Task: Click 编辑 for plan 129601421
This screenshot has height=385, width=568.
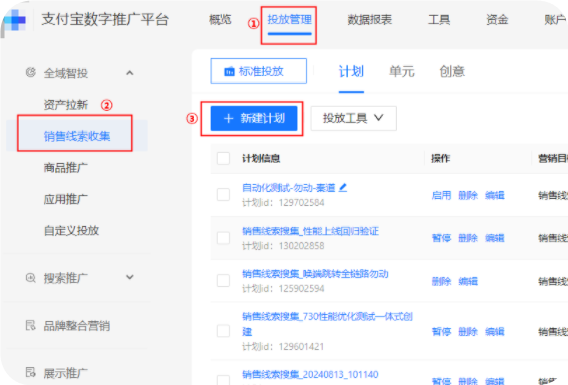Action: [x=495, y=331]
